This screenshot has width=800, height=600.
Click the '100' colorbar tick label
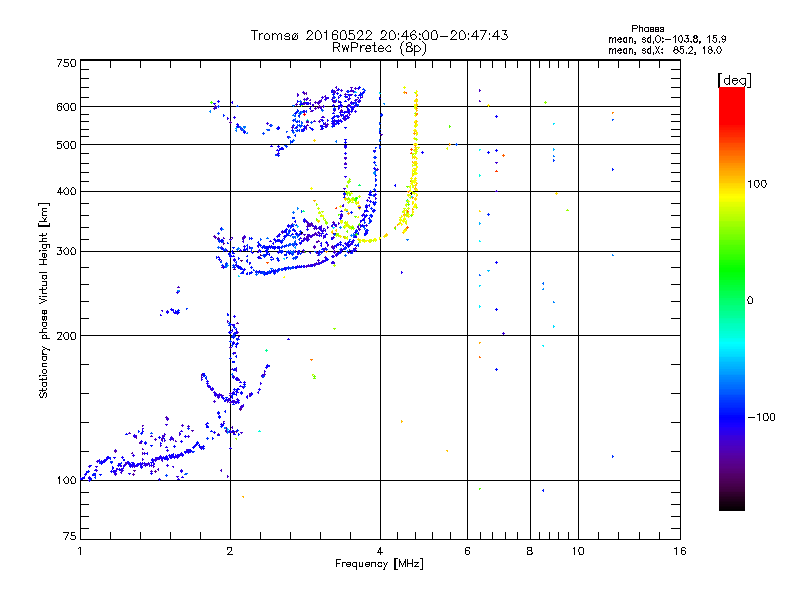[757, 184]
